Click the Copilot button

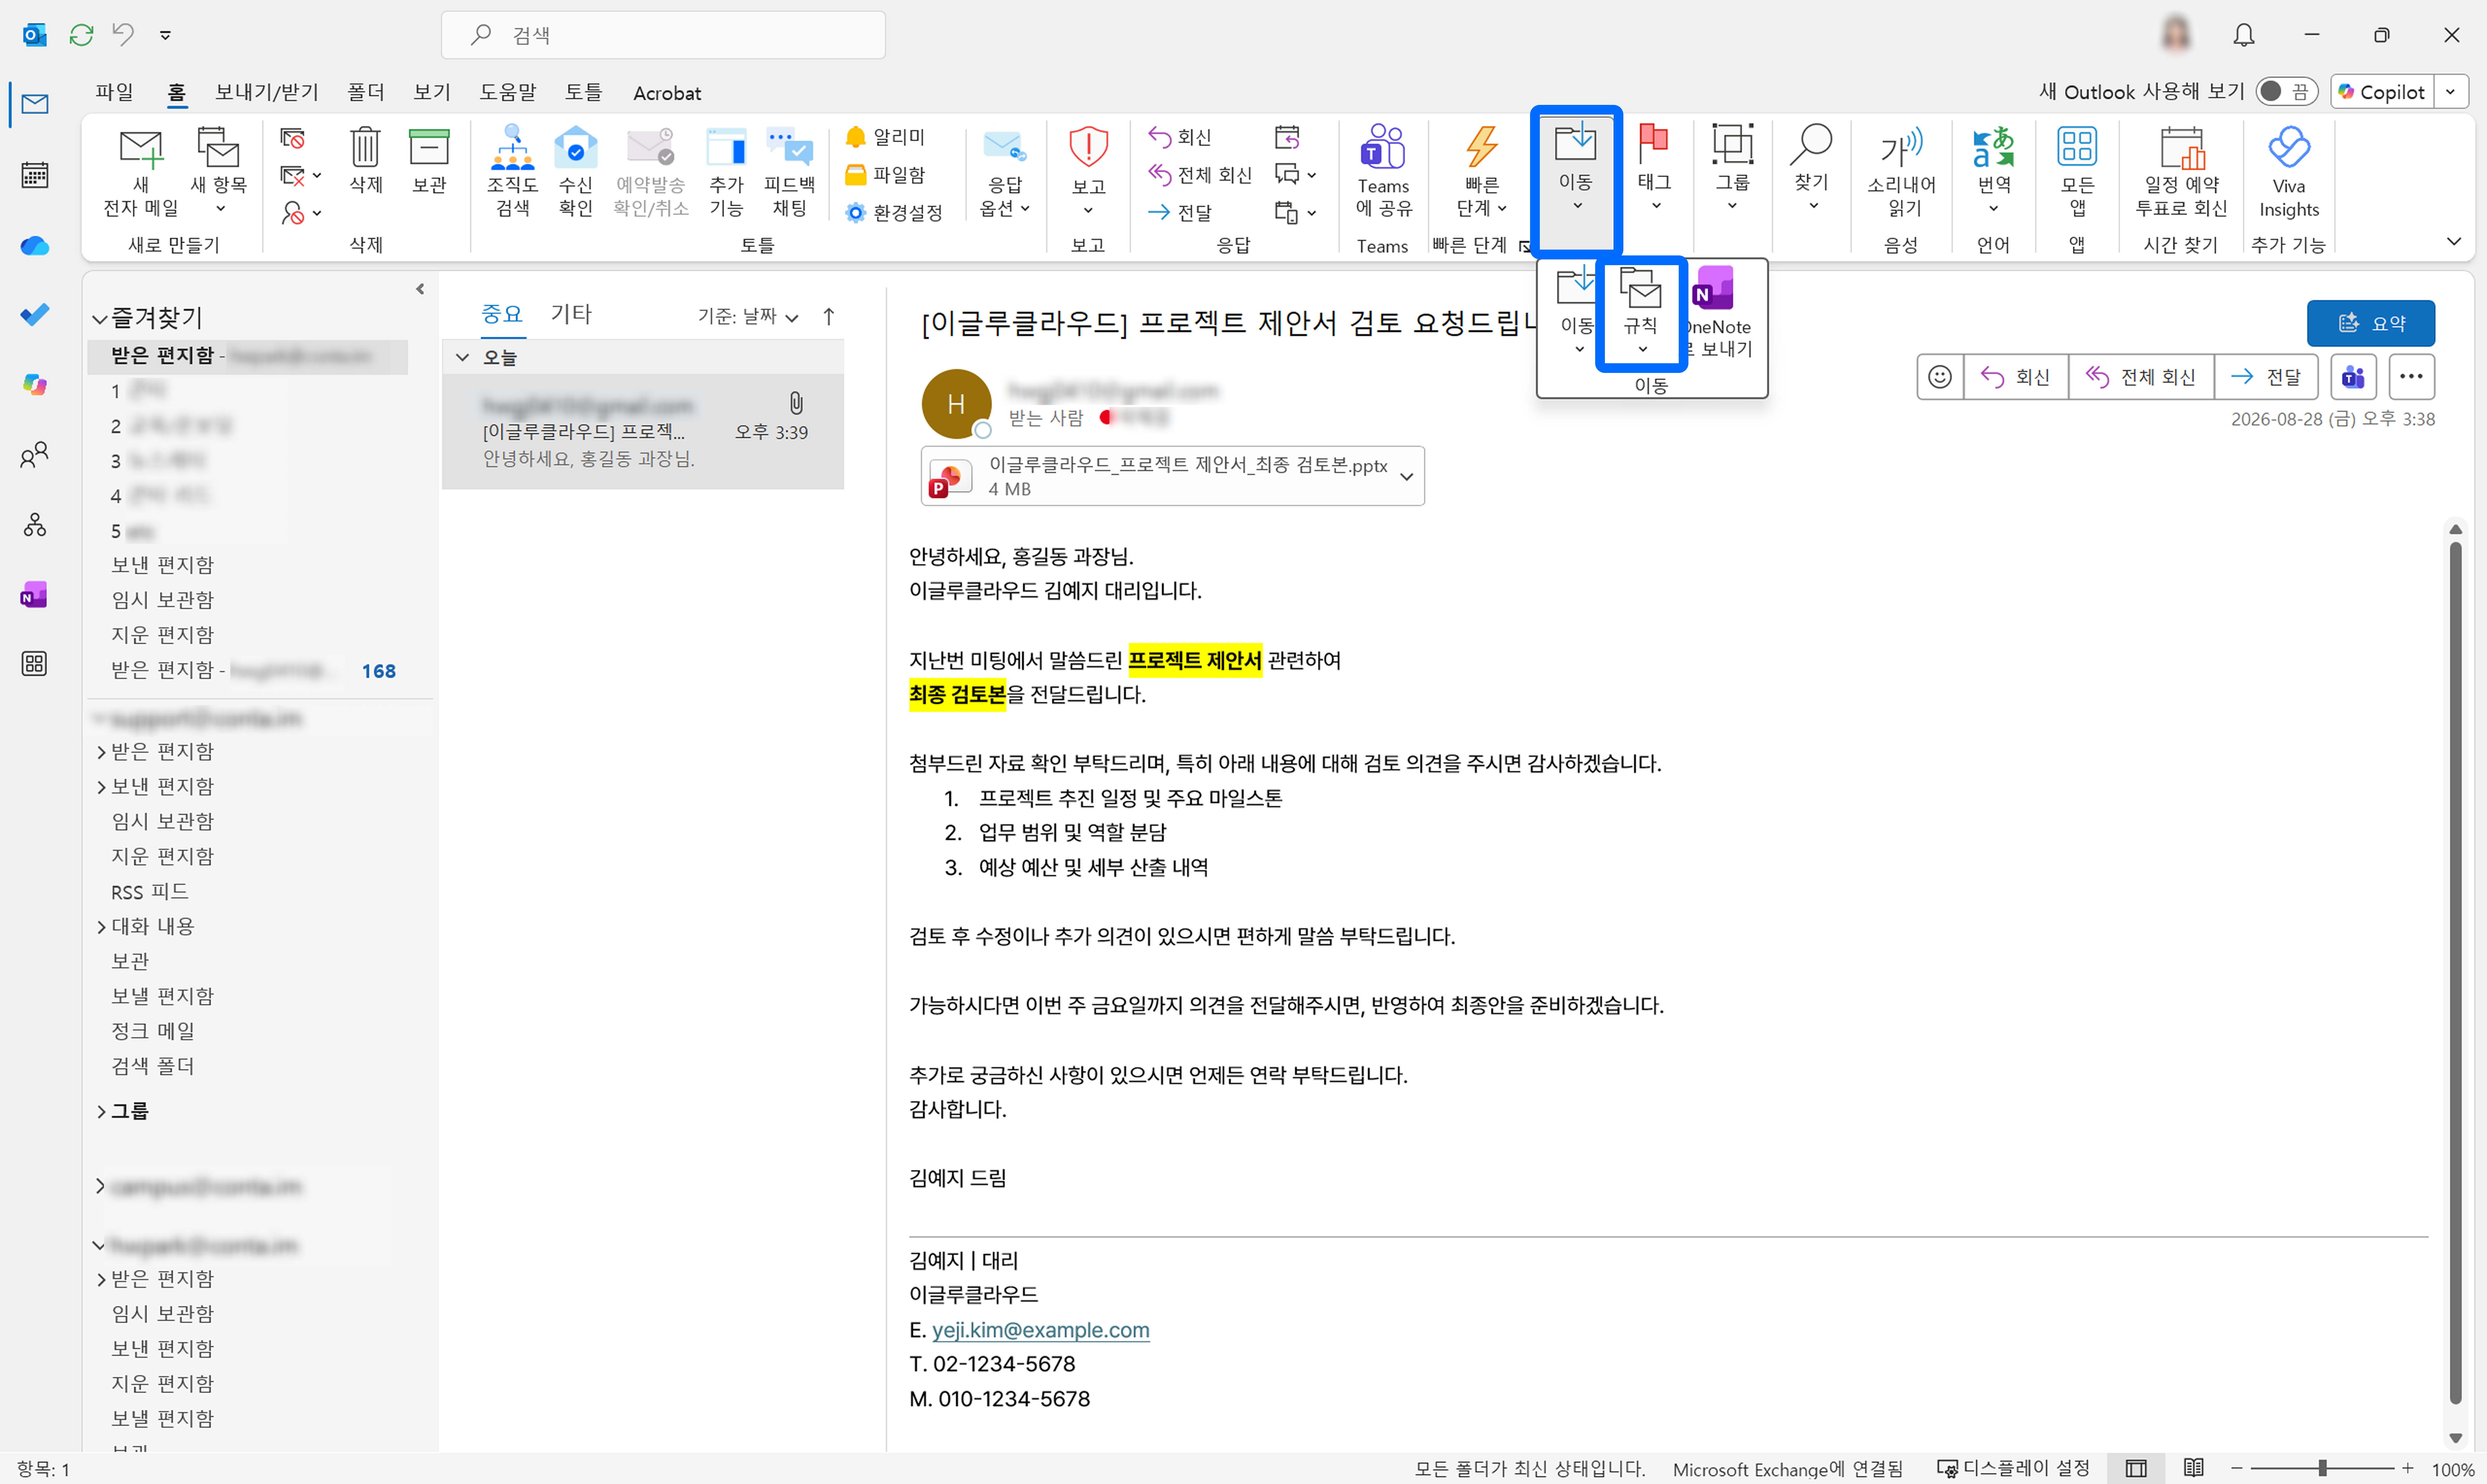coord(2382,92)
